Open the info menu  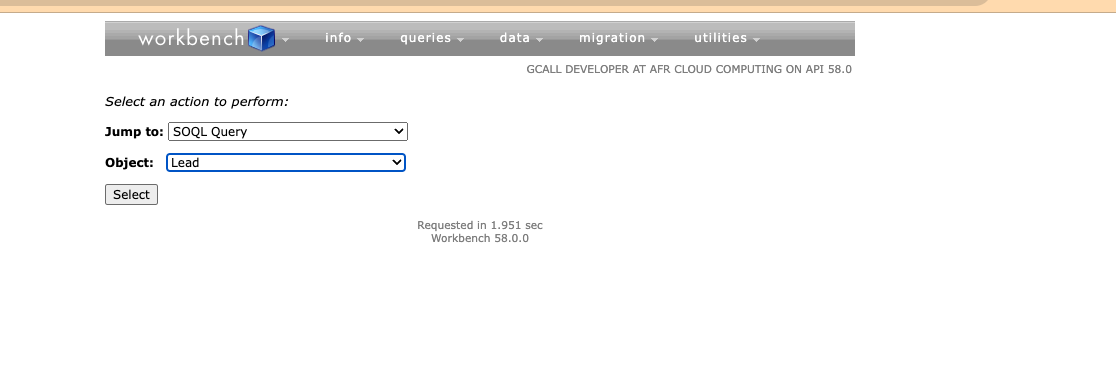click(x=338, y=38)
